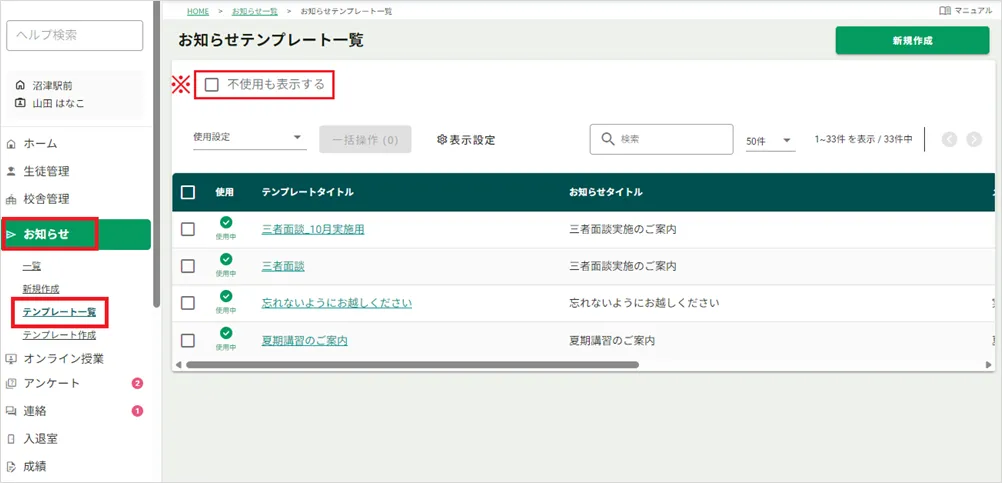Click the magnifier icon in search box
Image resolution: width=1002 pixels, height=483 pixels.
tap(608, 139)
